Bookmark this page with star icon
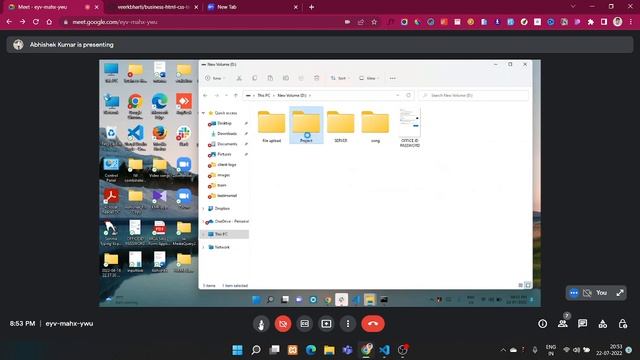640x360 pixels. [374, 22]
